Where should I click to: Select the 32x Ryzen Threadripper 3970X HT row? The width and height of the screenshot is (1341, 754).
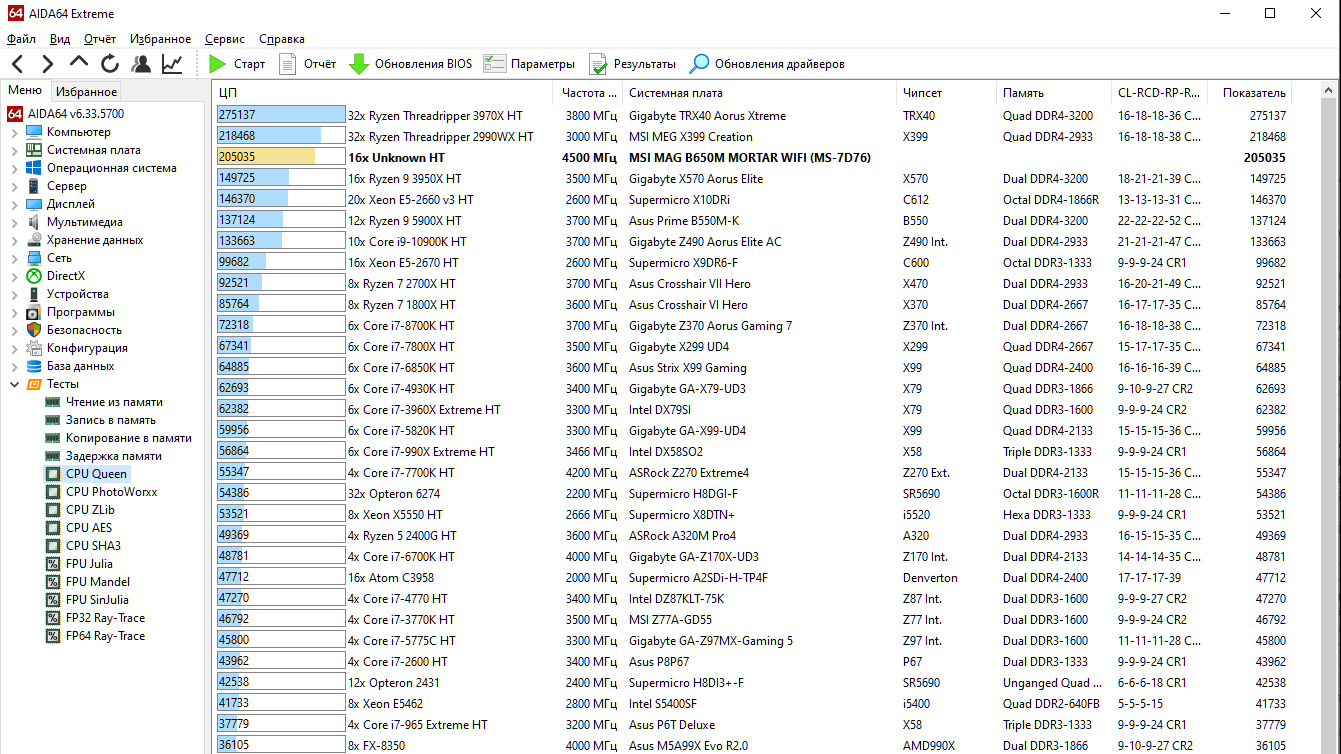coord(753,116)
